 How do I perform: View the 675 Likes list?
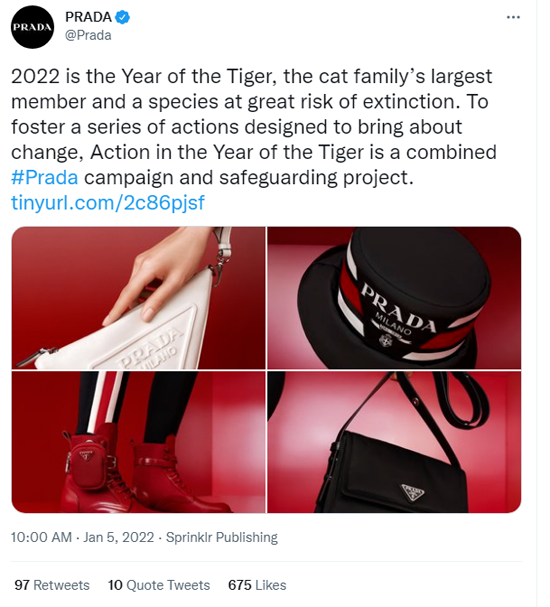pyautogui.click(x=257, y=585)
